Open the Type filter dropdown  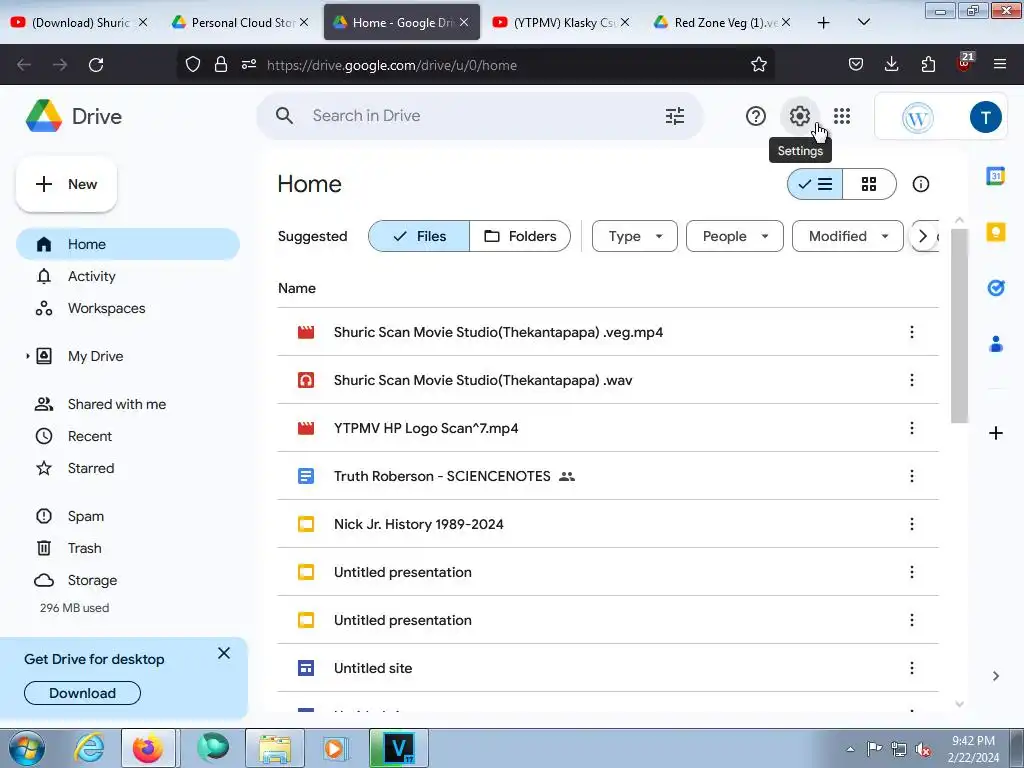pyautogui.click(x=635, y=236)
